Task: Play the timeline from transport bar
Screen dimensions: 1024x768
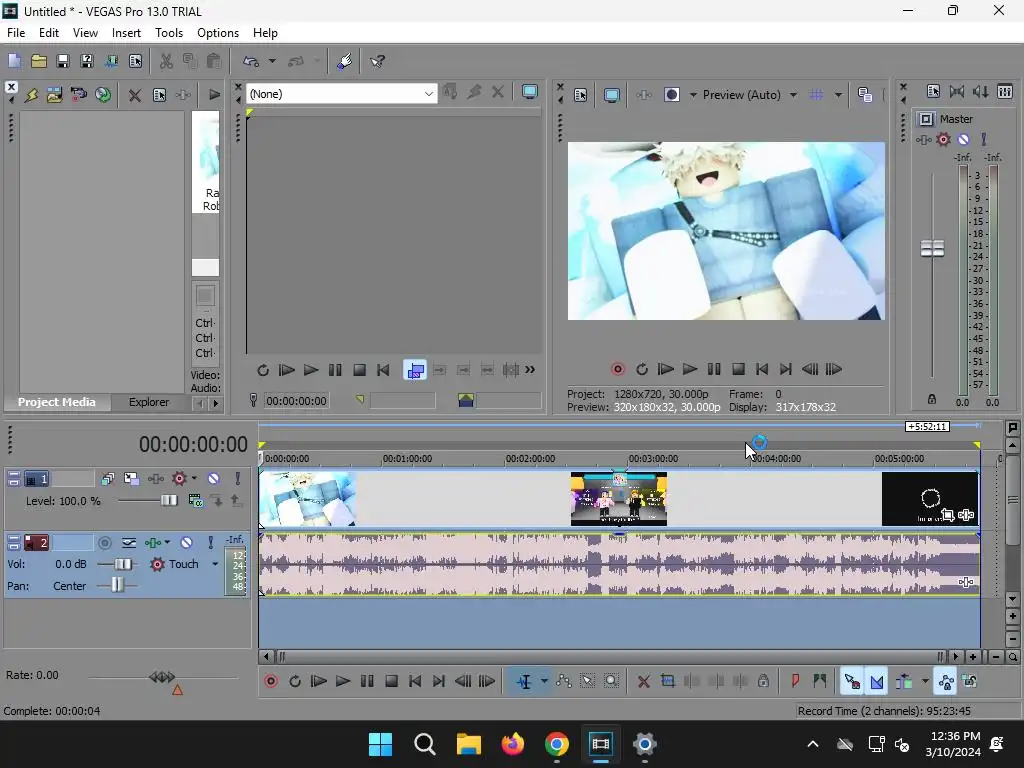Action: pos(343,682)
